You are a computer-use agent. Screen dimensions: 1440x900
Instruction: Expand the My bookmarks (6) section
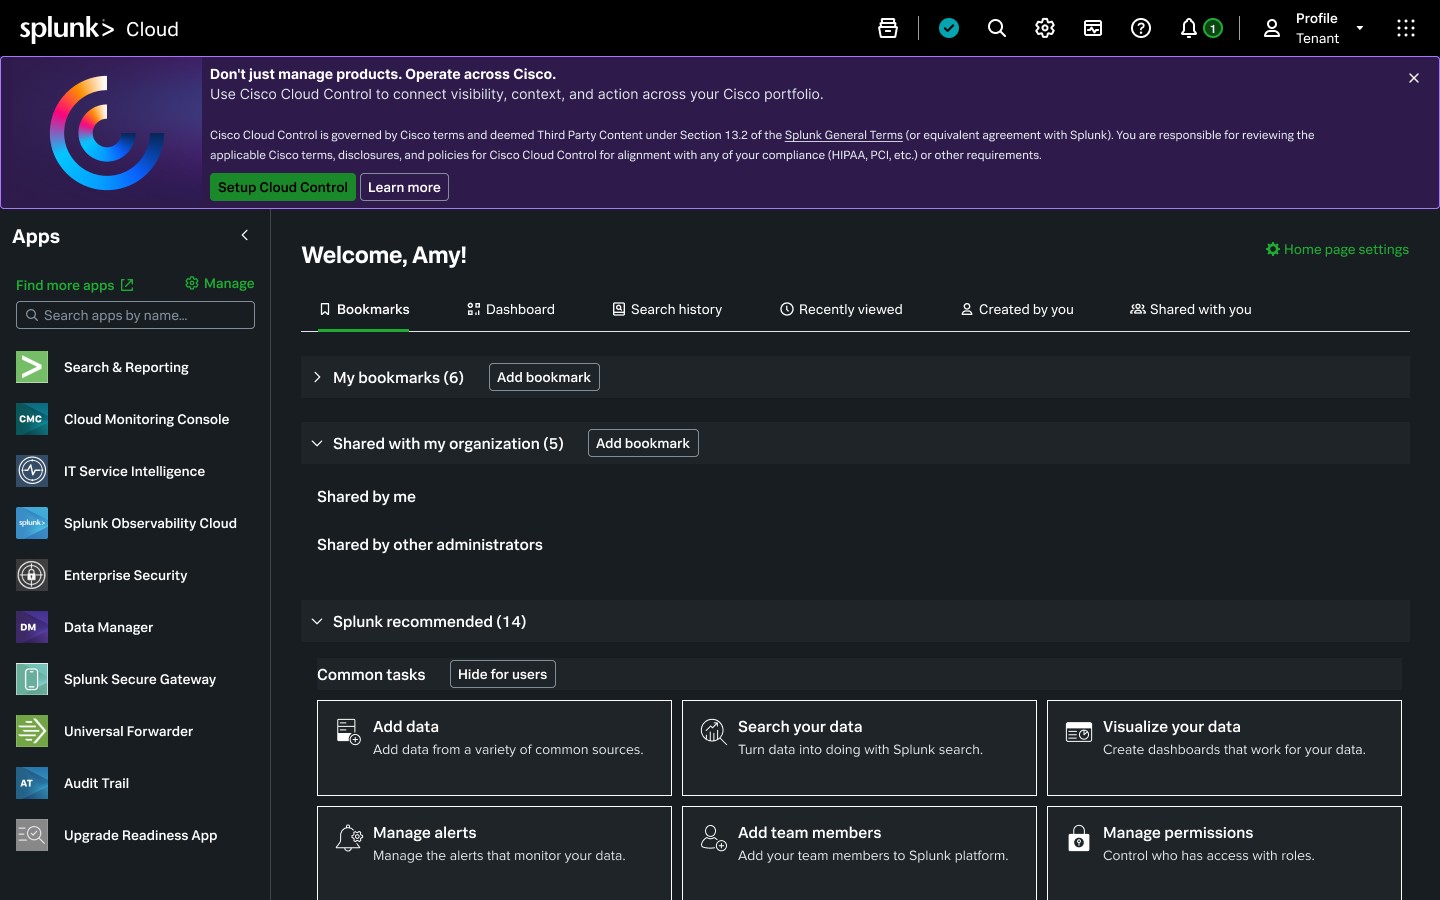317,377
